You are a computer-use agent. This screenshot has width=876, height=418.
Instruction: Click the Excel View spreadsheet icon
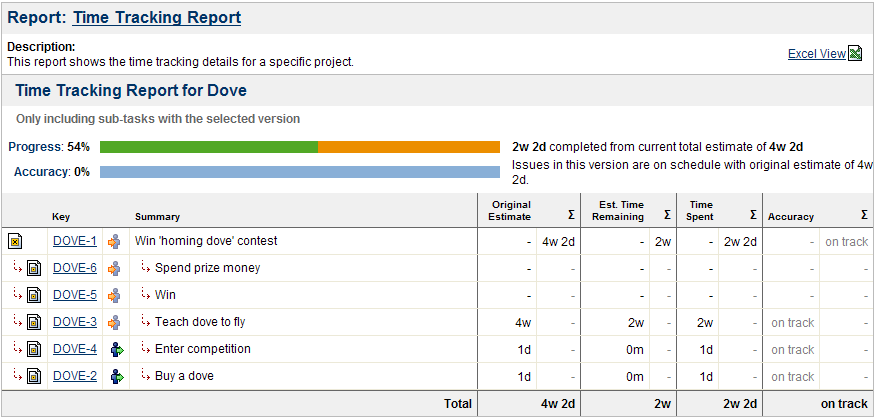pyautogui.click(x=855, y=54)
